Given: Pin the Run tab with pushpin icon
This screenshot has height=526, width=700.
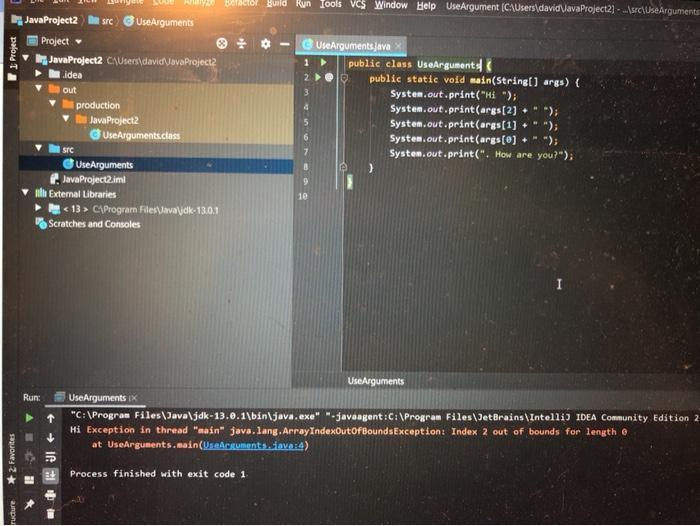Looking at the screenshot, I should 29,504.
